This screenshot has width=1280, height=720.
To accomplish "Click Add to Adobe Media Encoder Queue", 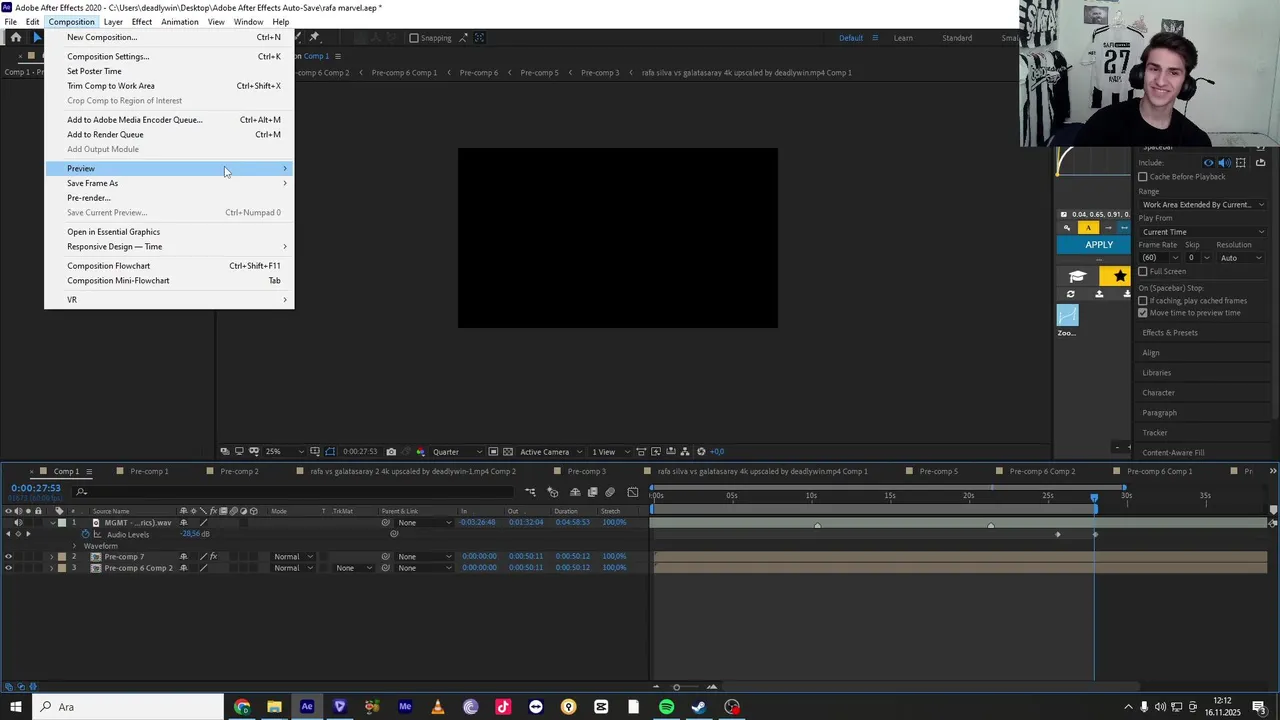I will pos(169,120).
